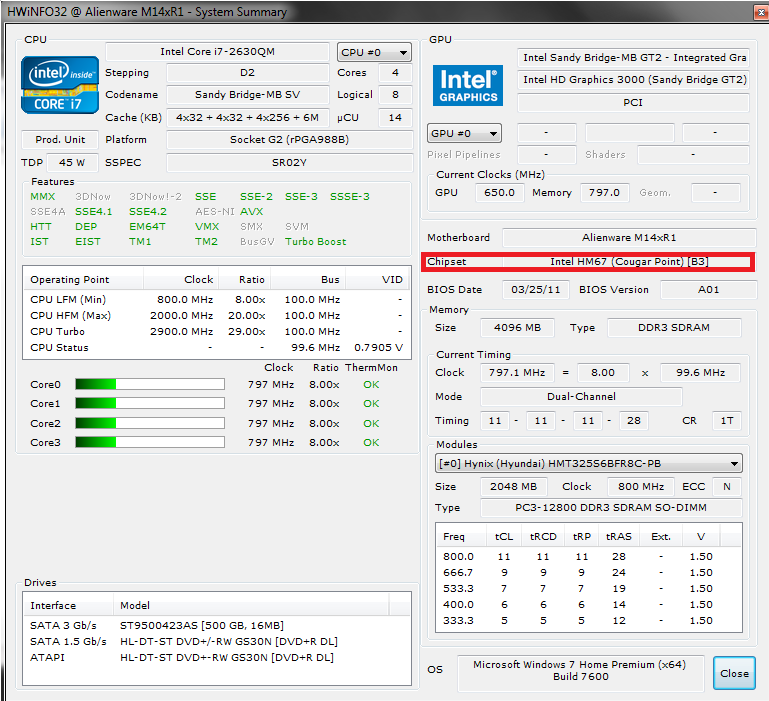
Task: Click the Intel HD Graphics 3000 name field
Action: pos(633,80)
